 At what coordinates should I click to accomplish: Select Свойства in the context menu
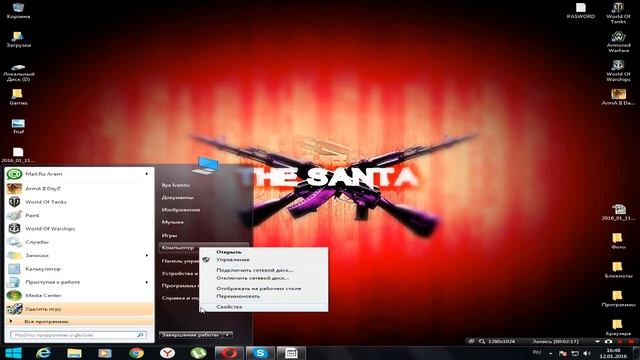click(264, 307)
